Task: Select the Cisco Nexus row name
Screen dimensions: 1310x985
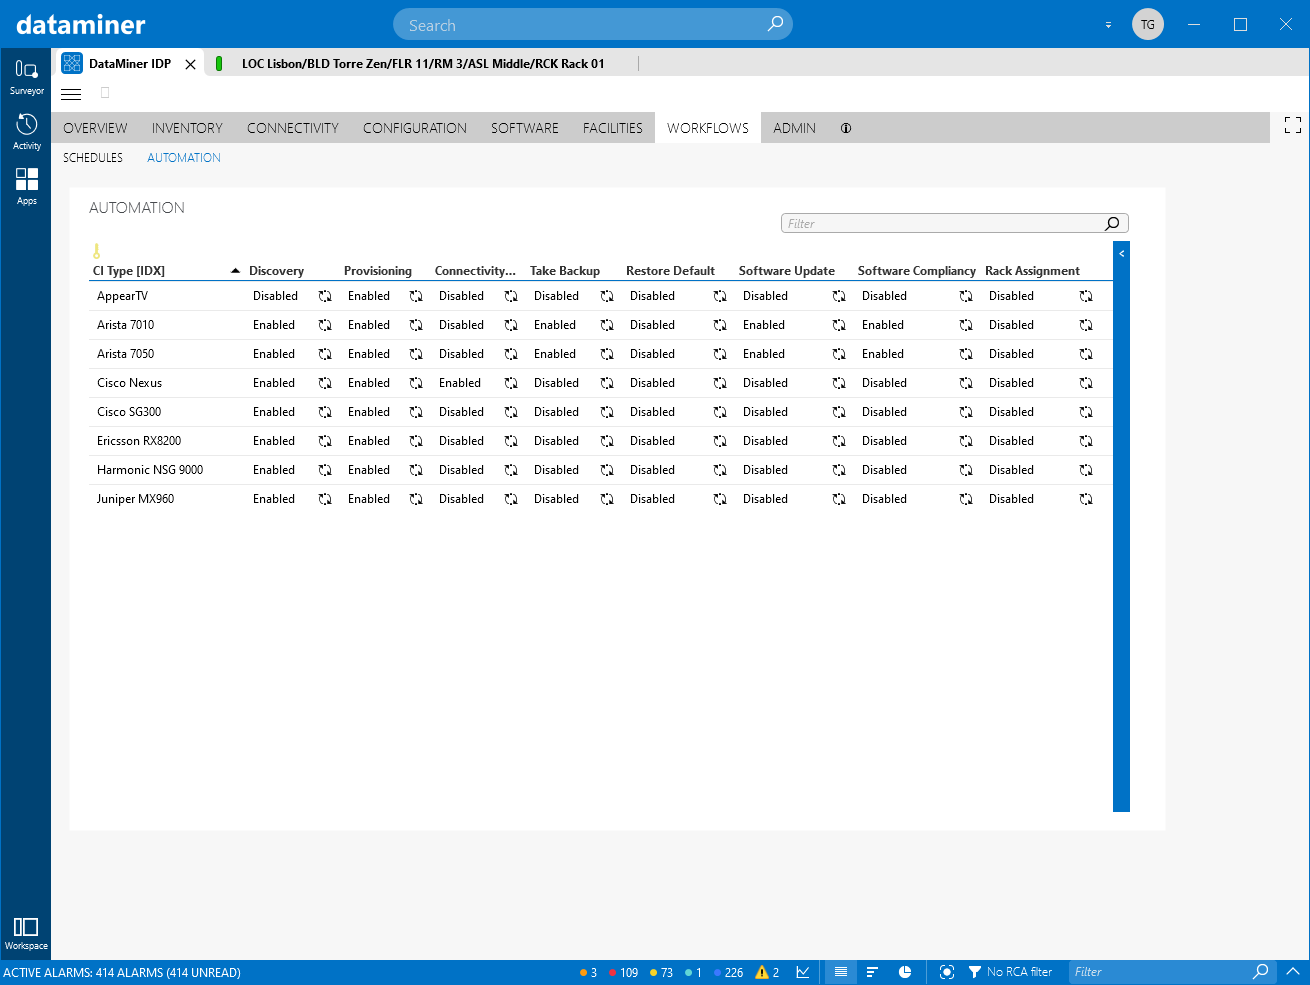Action: point(129,383)
